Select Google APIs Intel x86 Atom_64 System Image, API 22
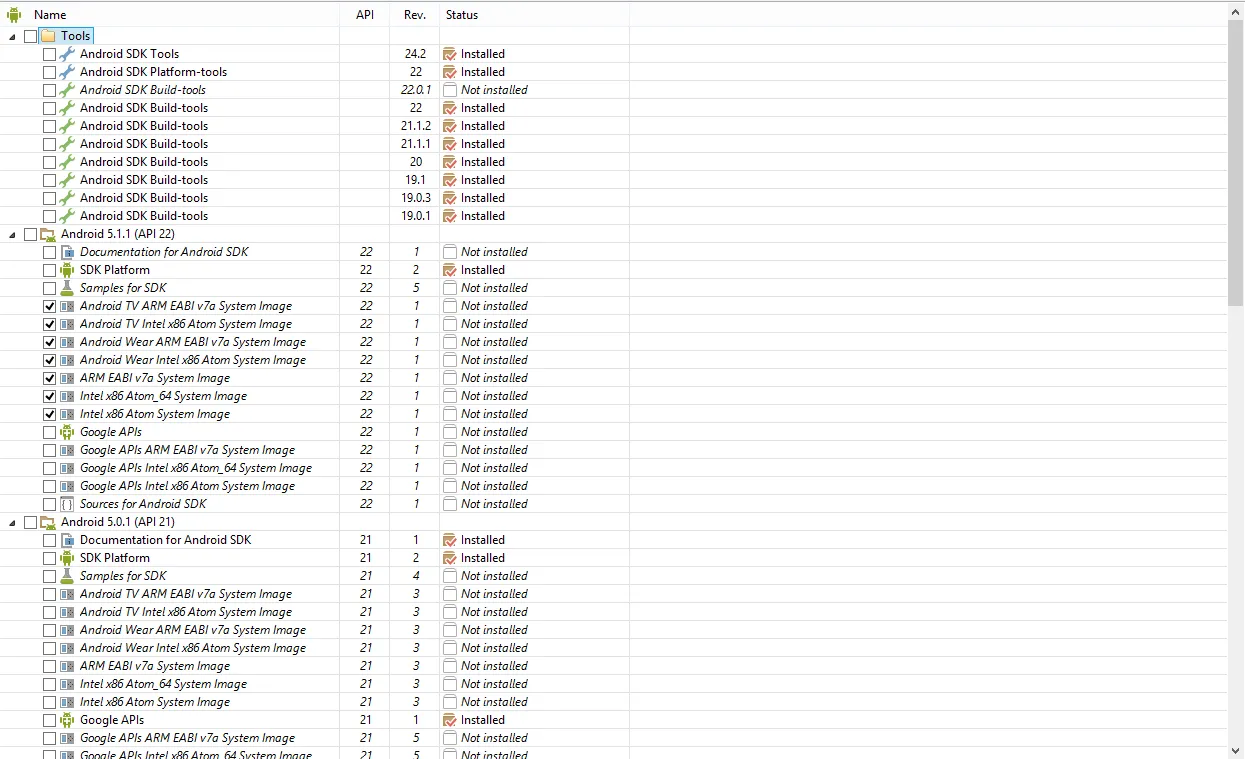Screen dimensions: 1245x759 click(196, 468)
